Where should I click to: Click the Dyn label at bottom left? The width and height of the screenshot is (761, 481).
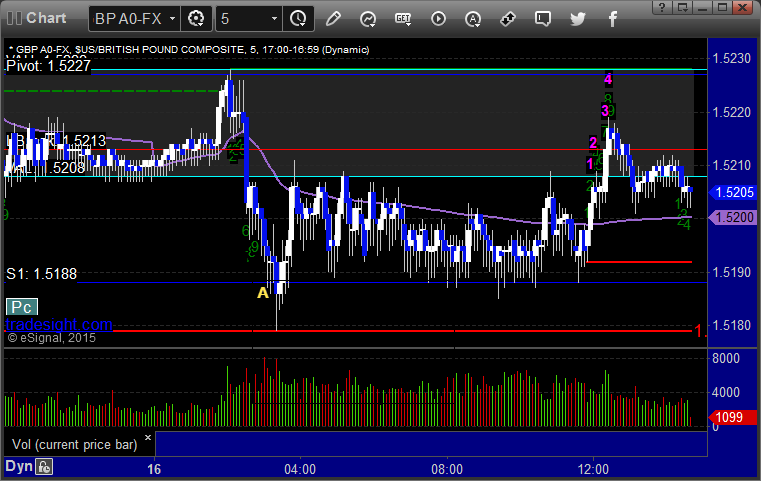click(18, 466)
